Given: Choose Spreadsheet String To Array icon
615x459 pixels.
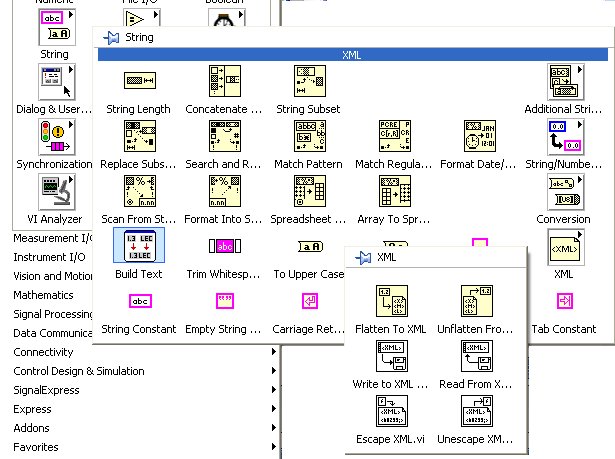Looking at the screenshot, I should click(310, 191).
